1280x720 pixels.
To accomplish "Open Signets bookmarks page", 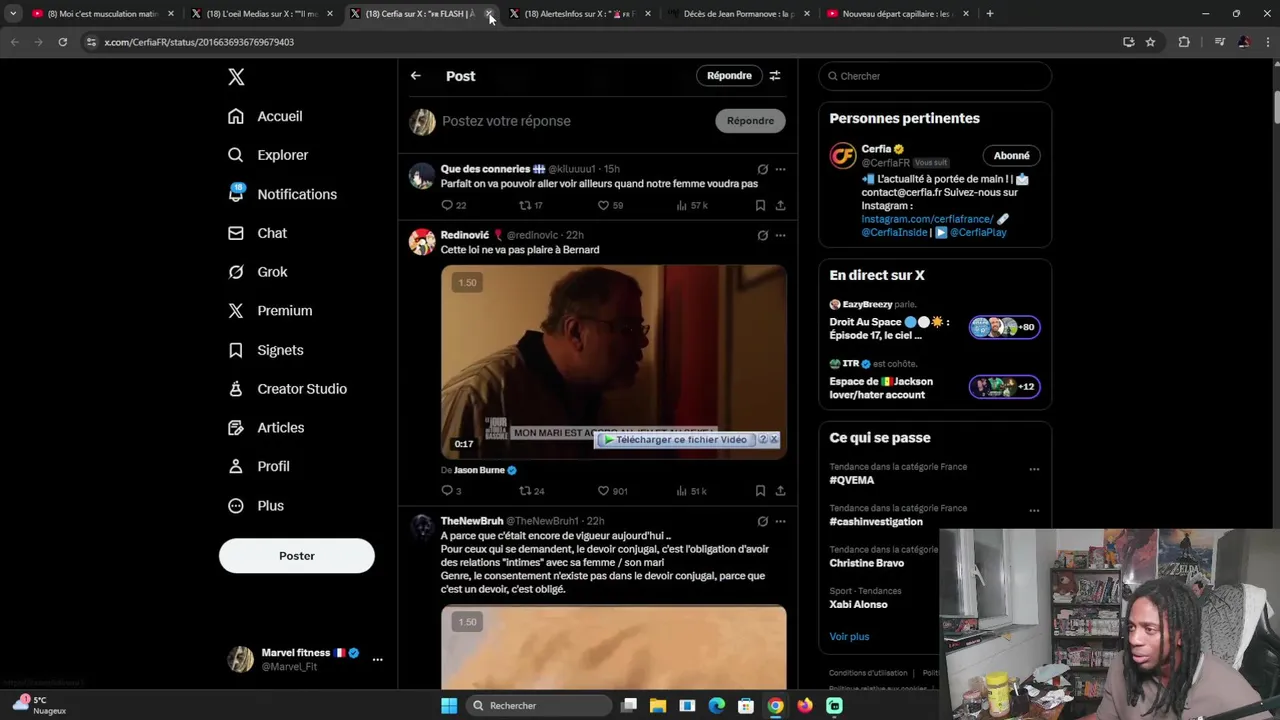I will (x=265, y=350).
